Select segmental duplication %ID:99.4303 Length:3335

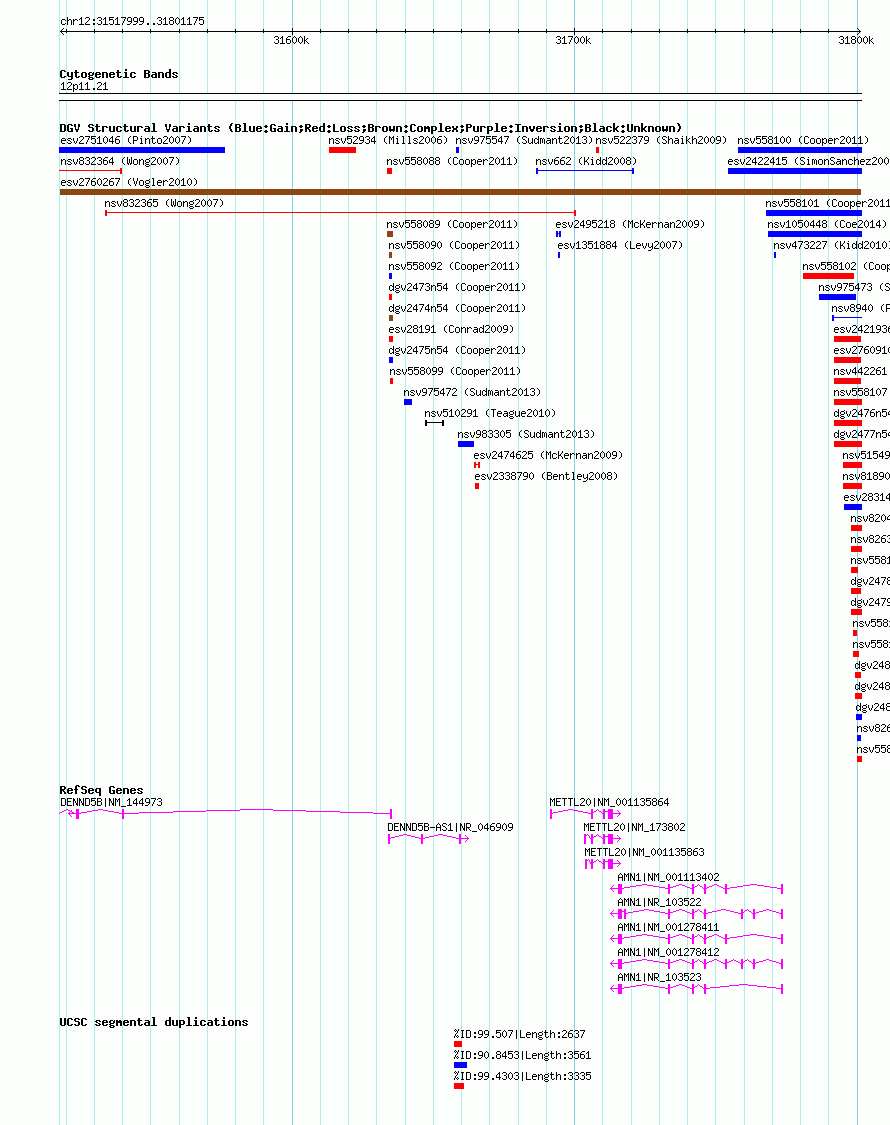tap(459, 1086)
